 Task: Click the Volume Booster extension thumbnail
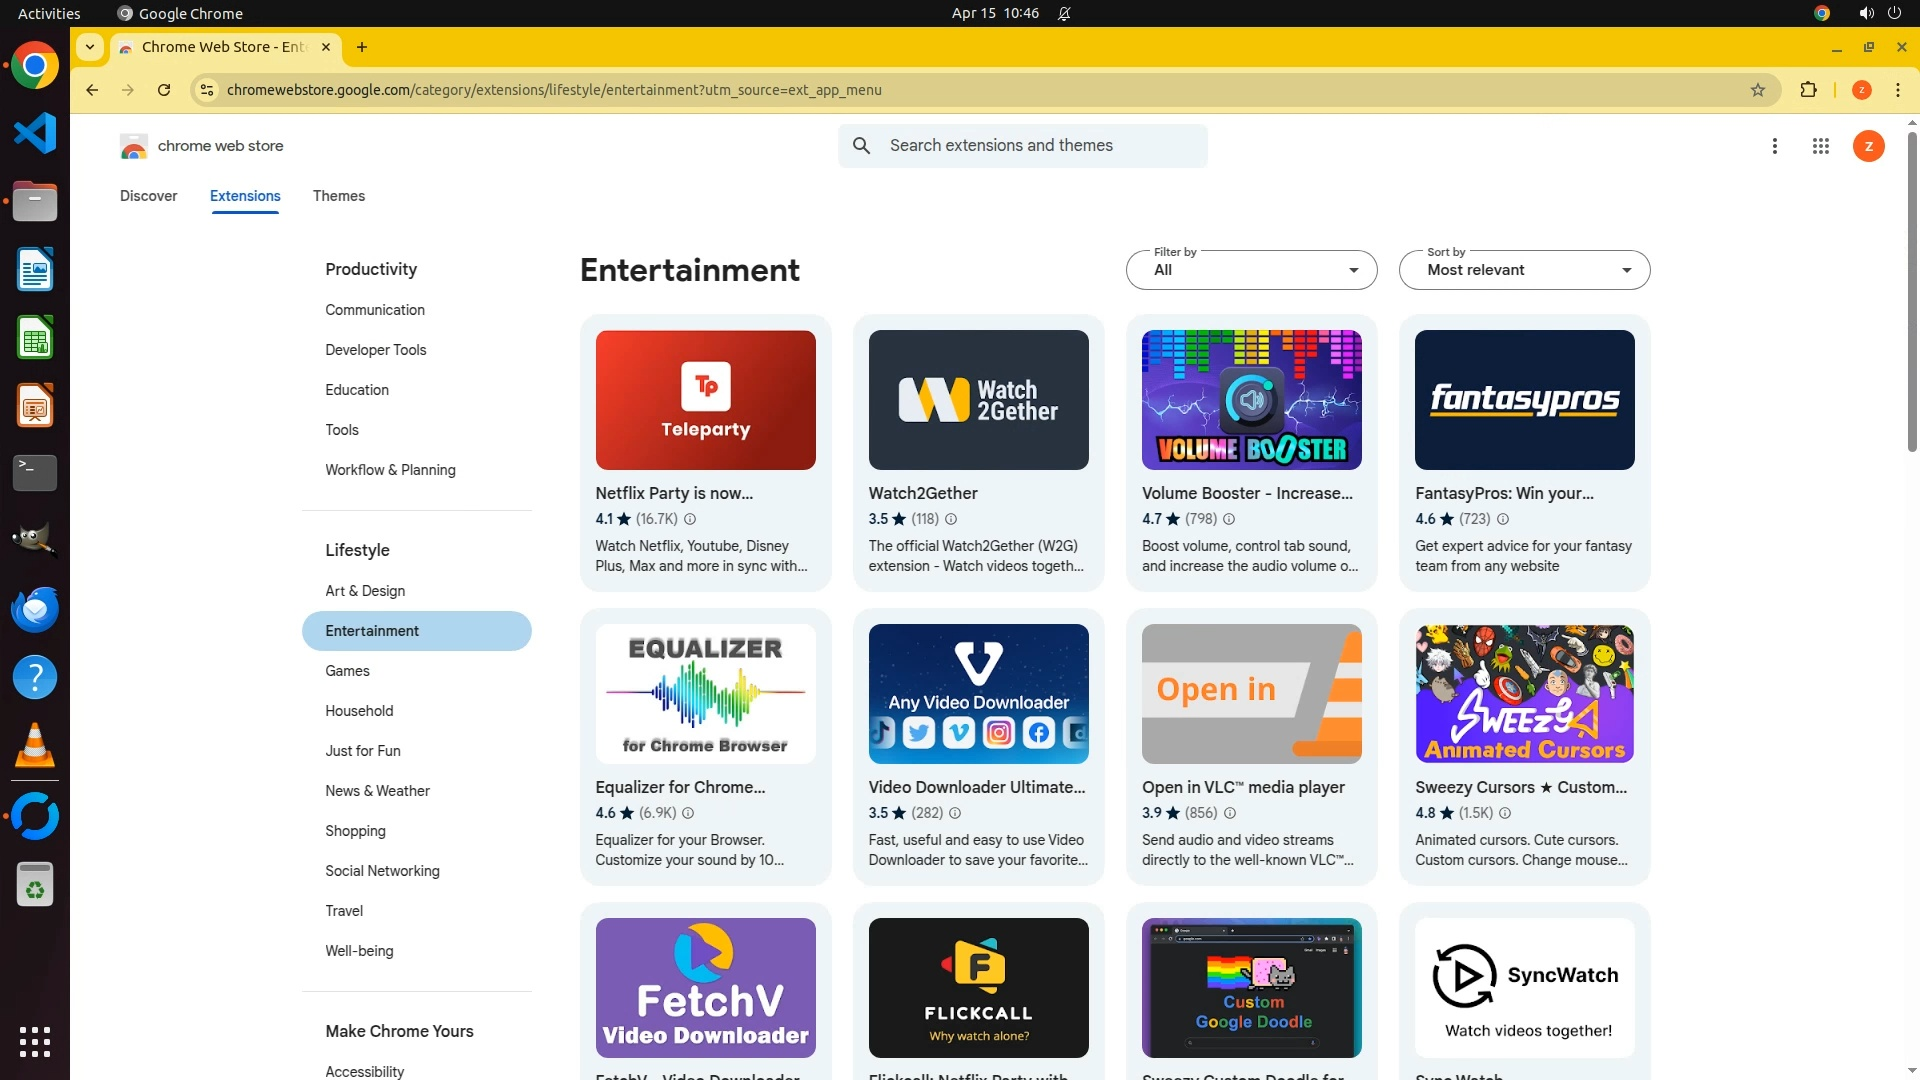[x=1251, y=400]
